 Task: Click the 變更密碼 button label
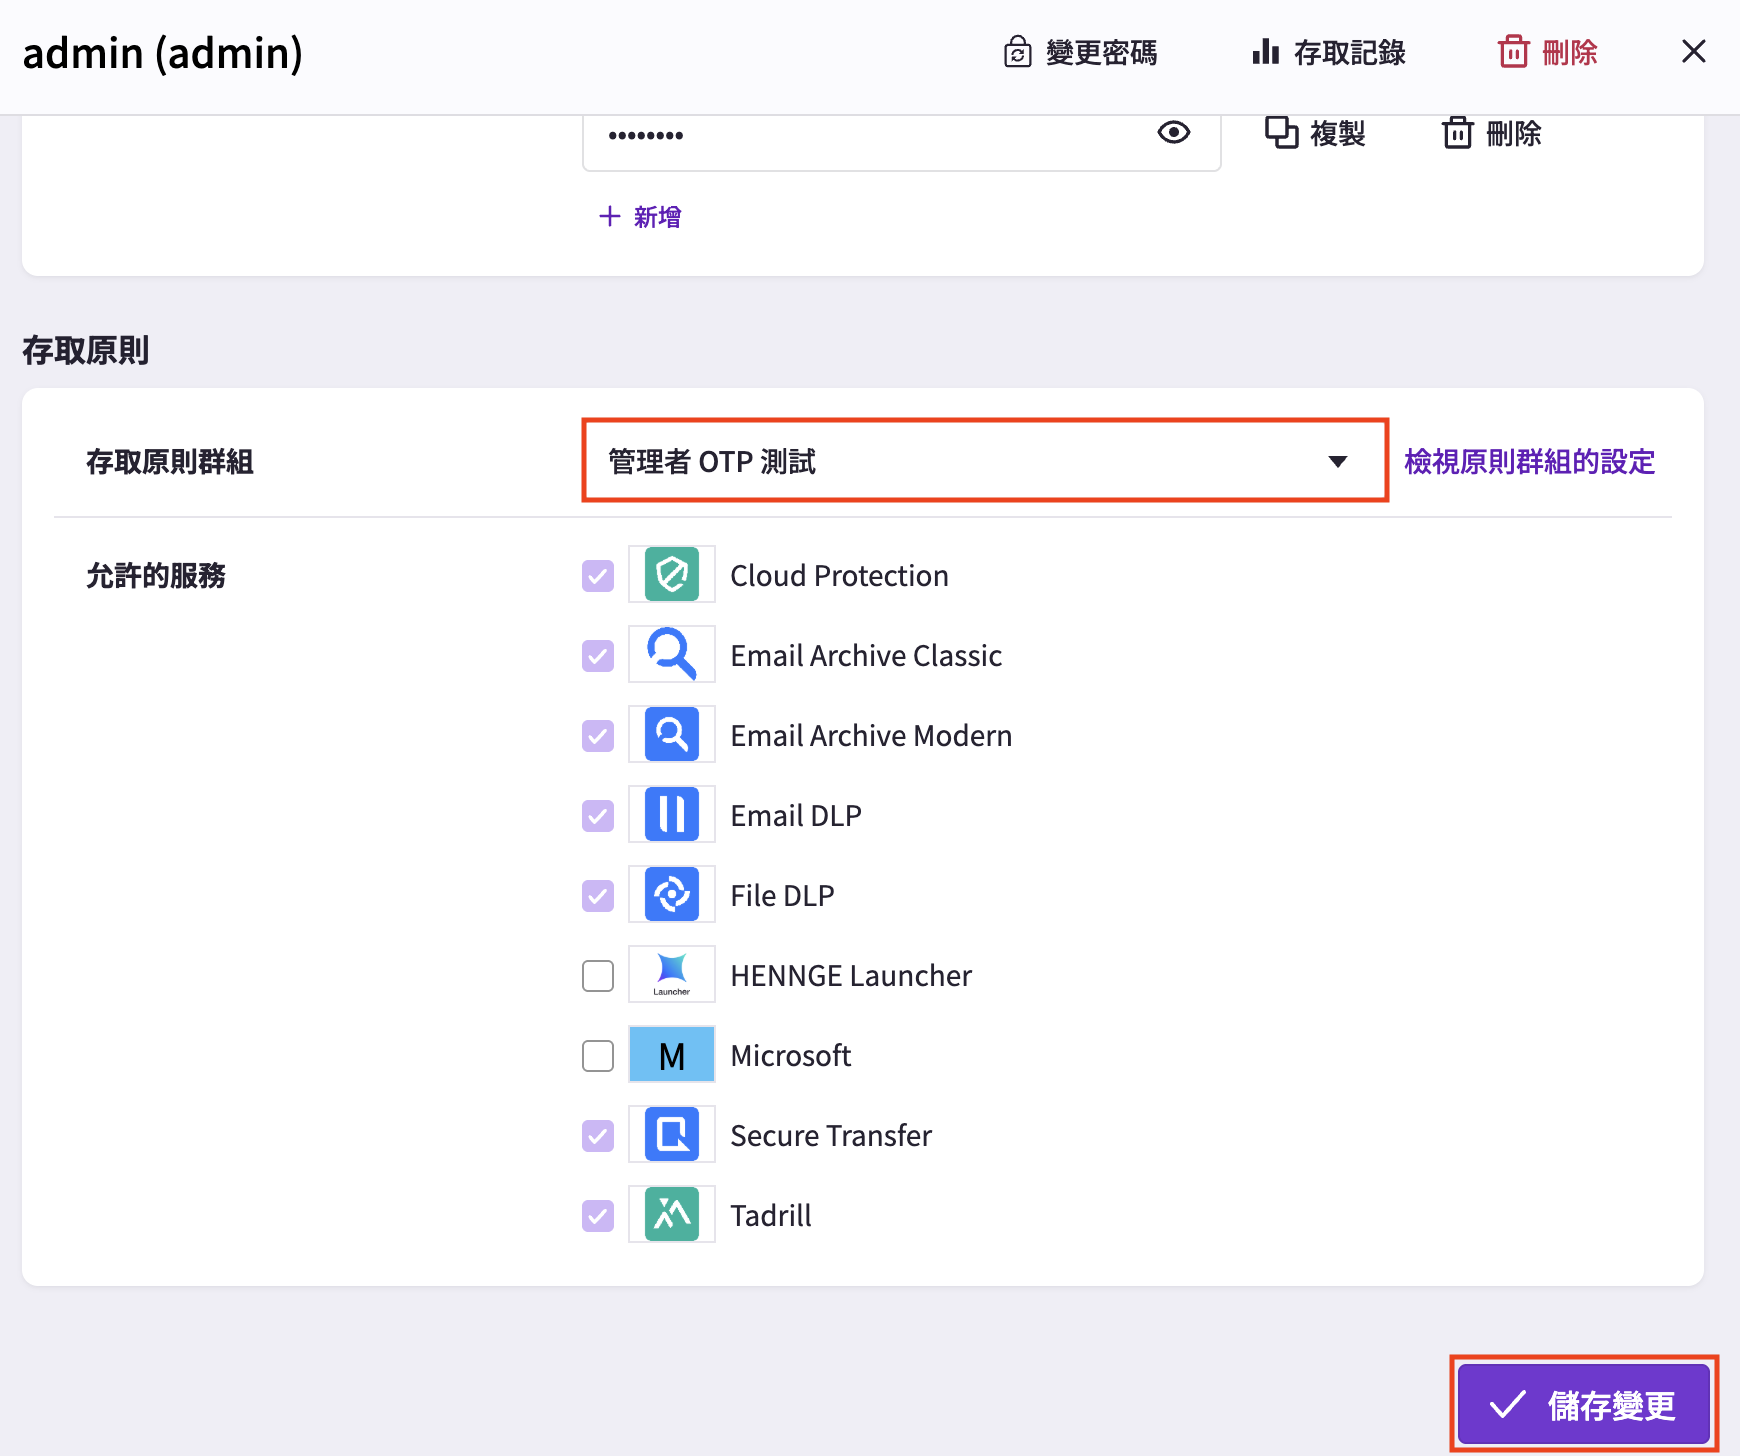[1101, 52]
